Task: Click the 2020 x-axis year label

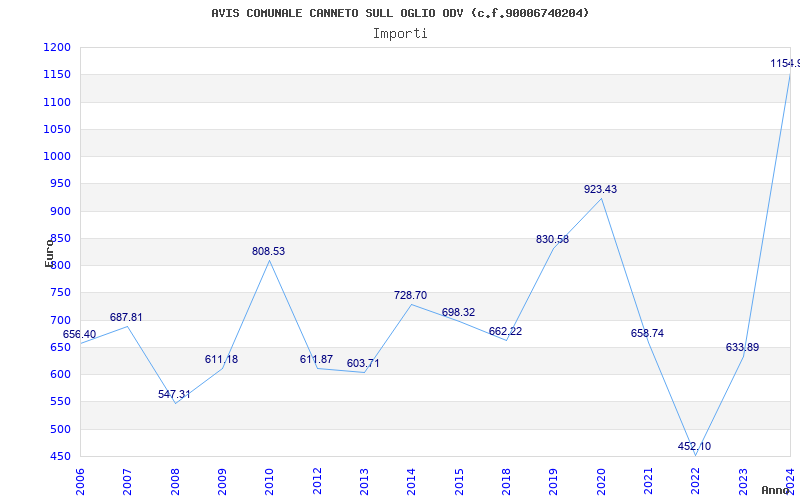Action: coord(601,482)
